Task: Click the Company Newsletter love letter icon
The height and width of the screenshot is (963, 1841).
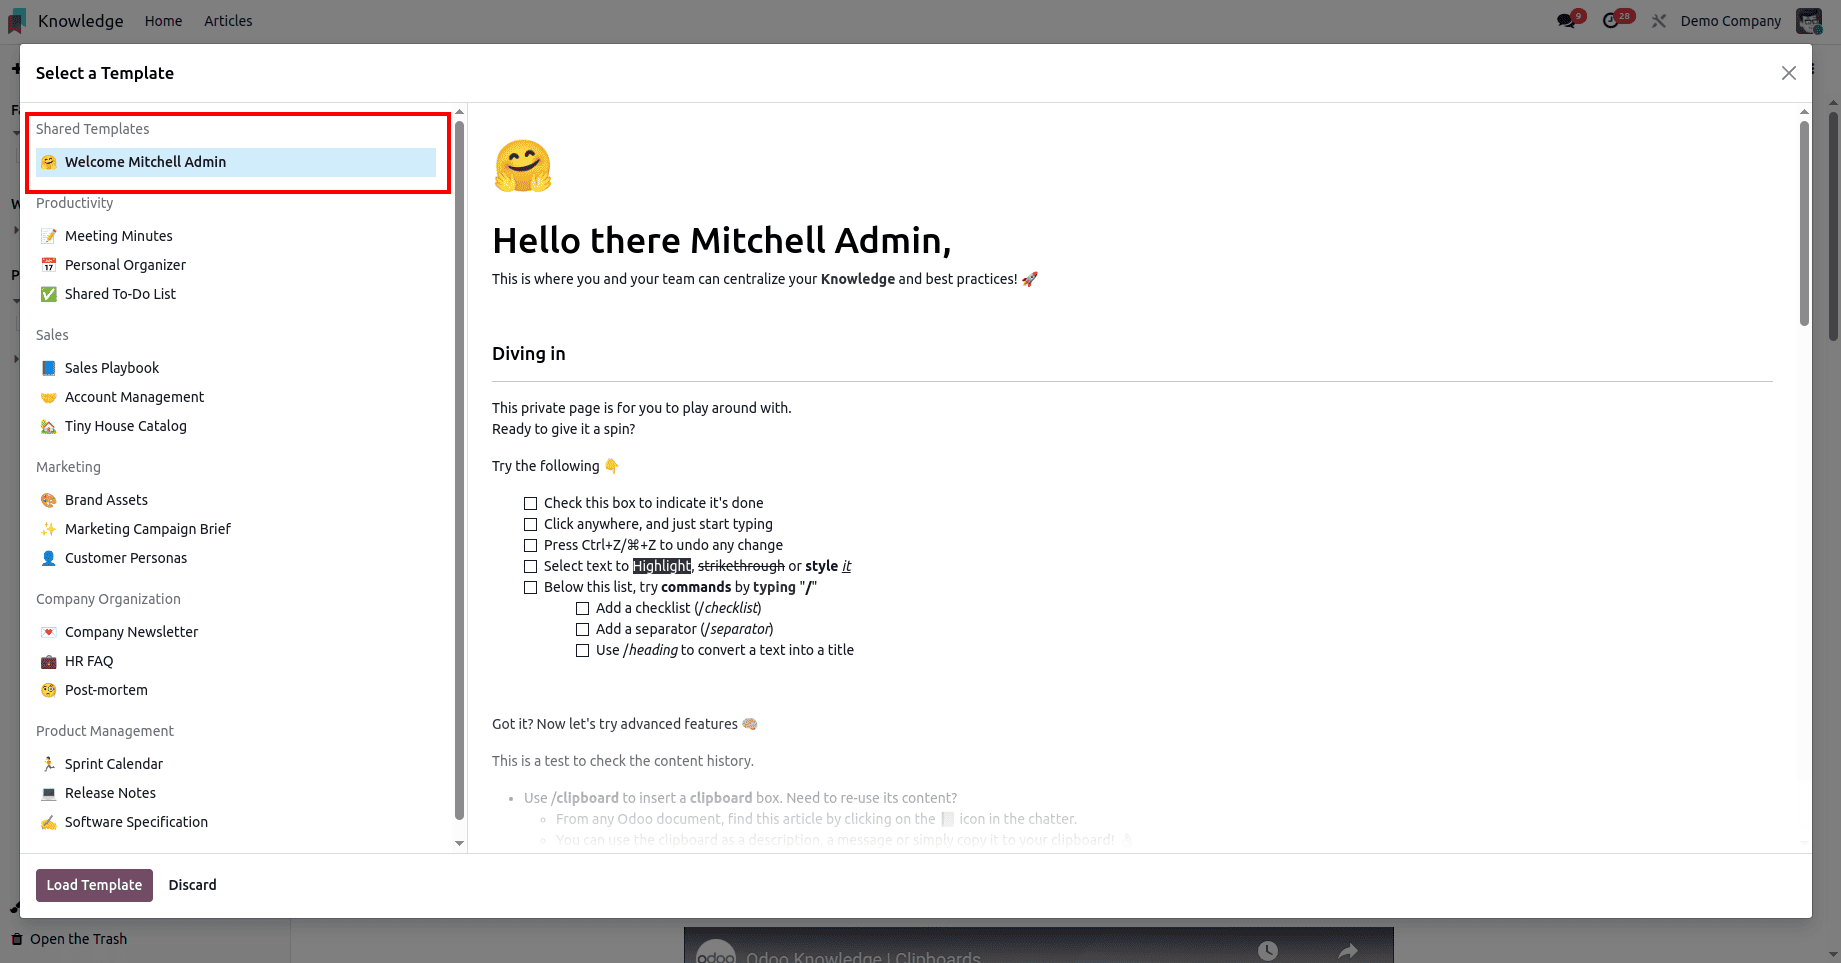Action: [48, 632]
